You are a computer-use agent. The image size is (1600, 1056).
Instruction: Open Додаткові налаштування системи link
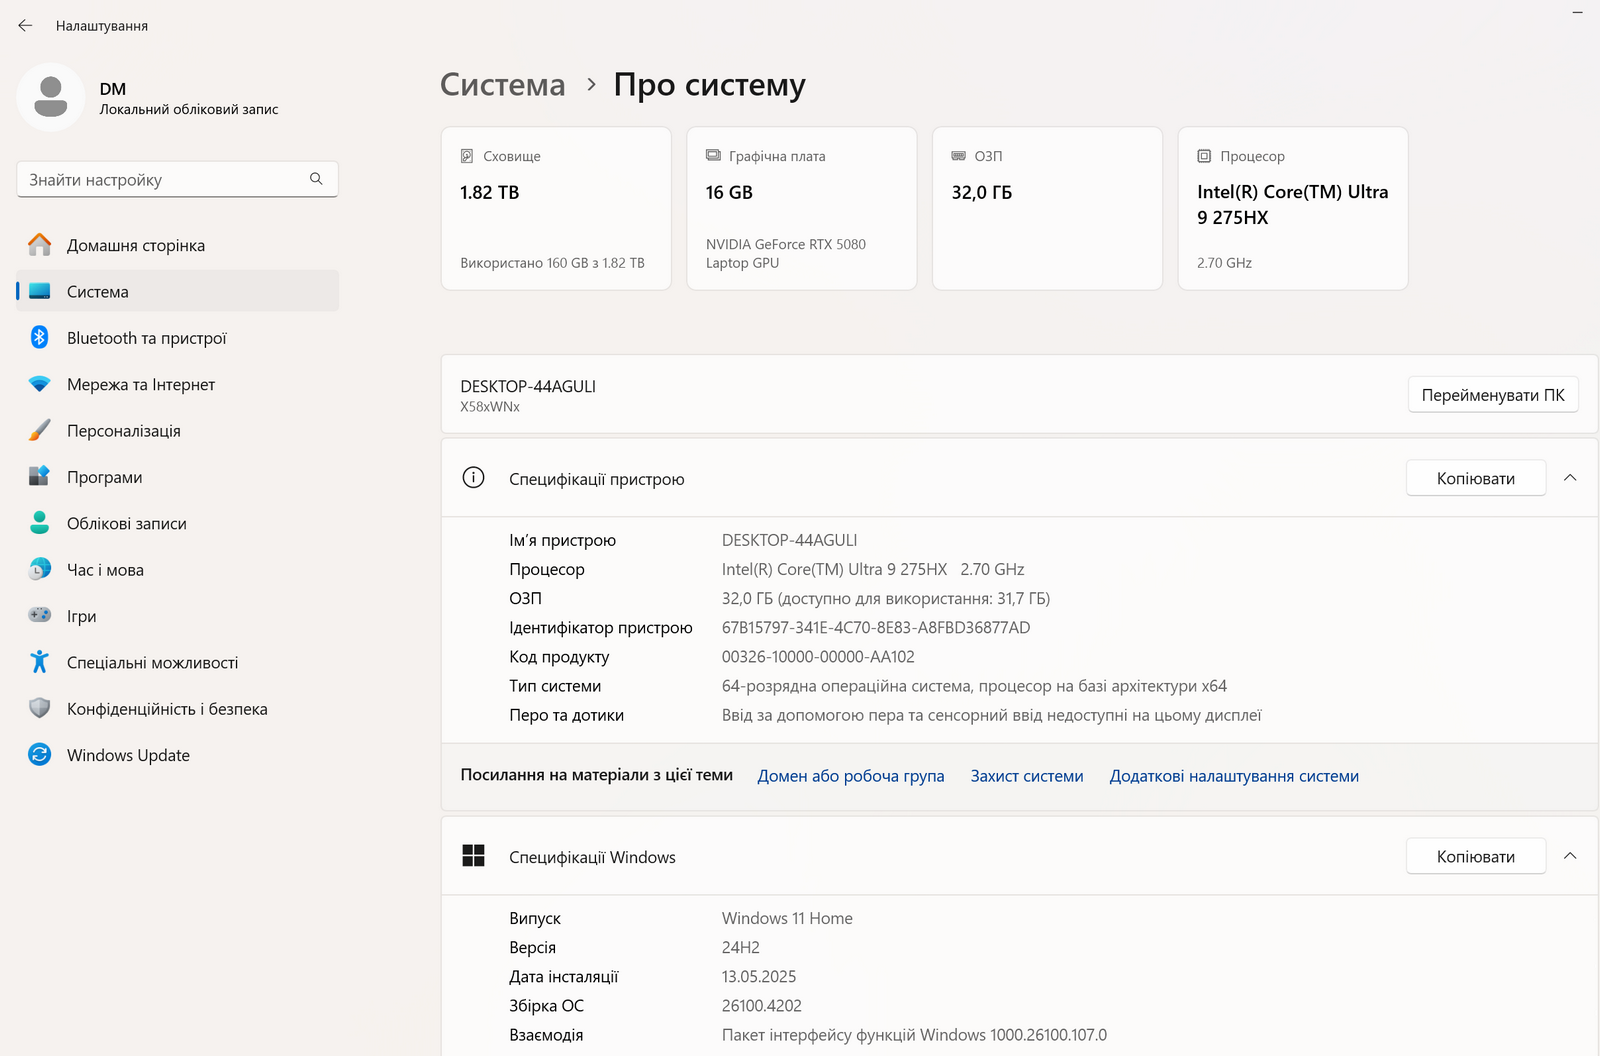pyautogui.click(x=1234, y=776)
